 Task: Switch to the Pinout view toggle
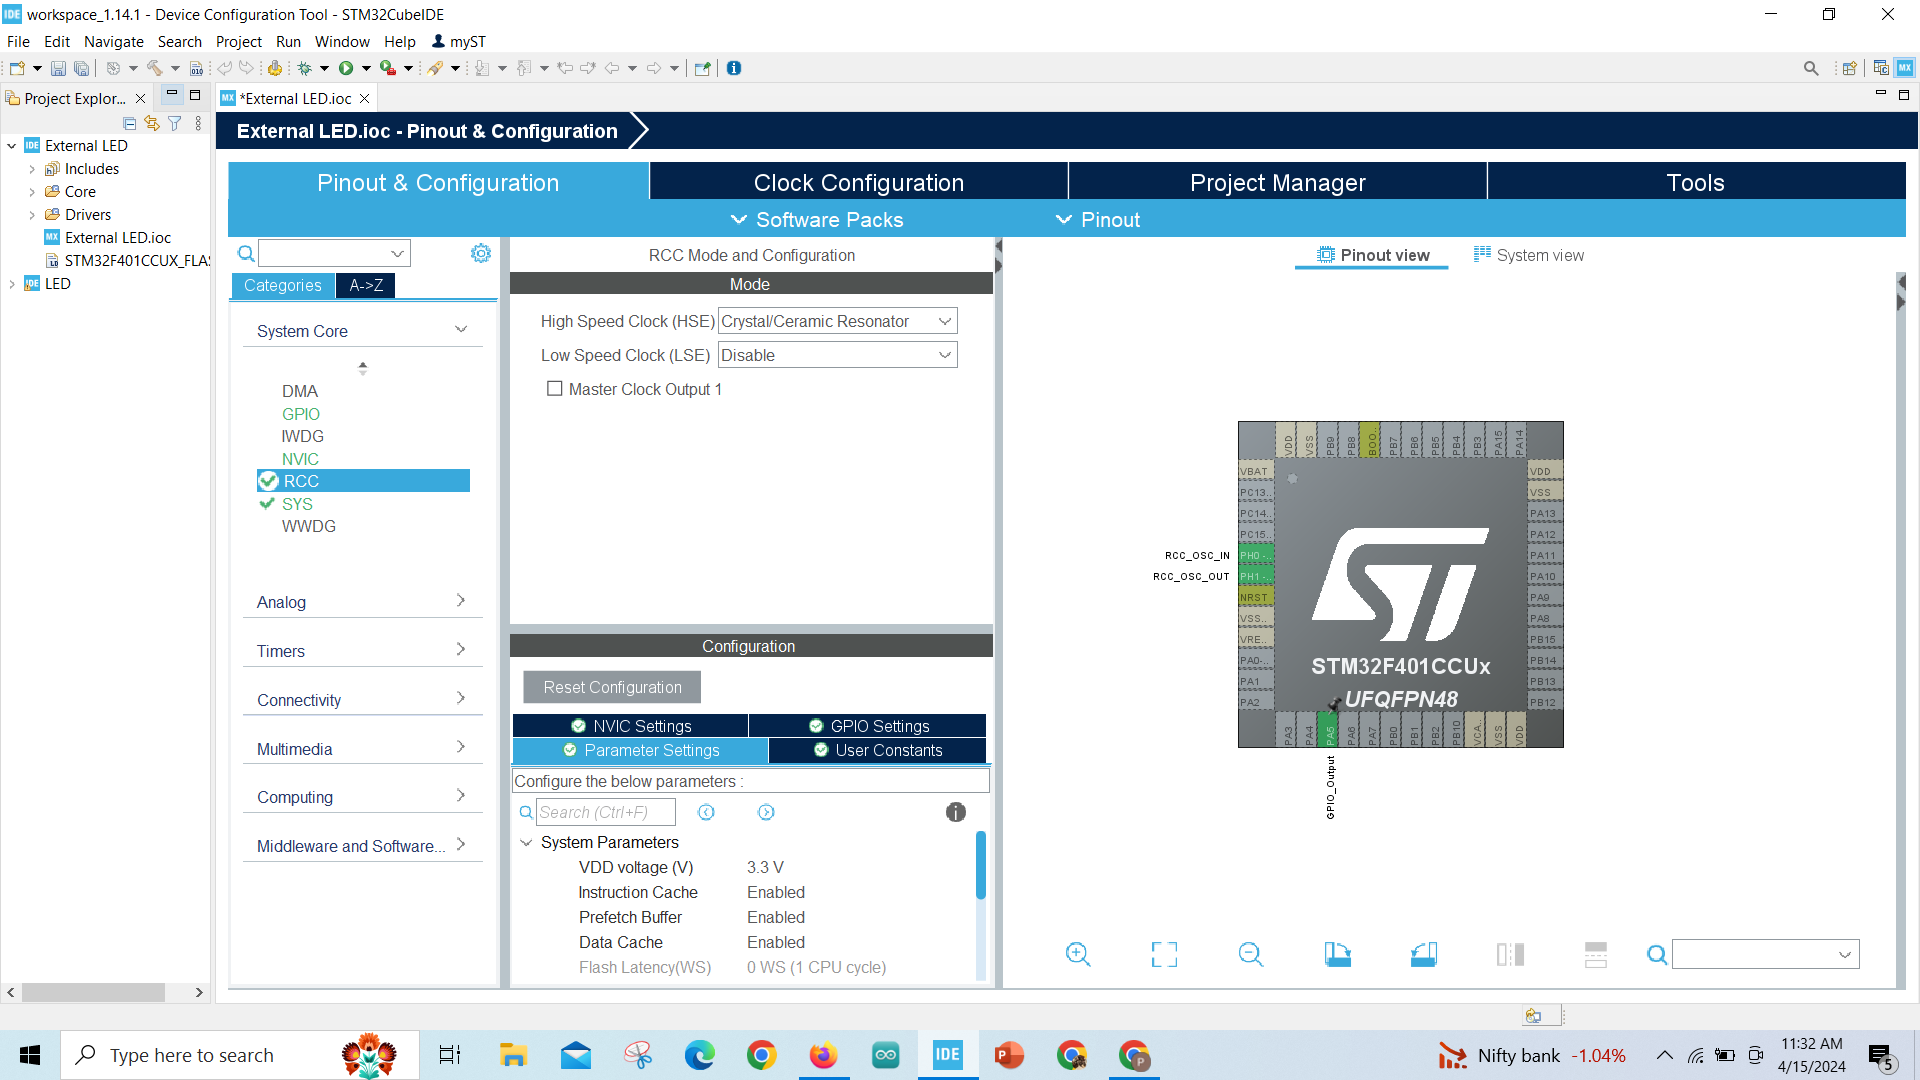pyautogui.click(x=1372, y=255)
